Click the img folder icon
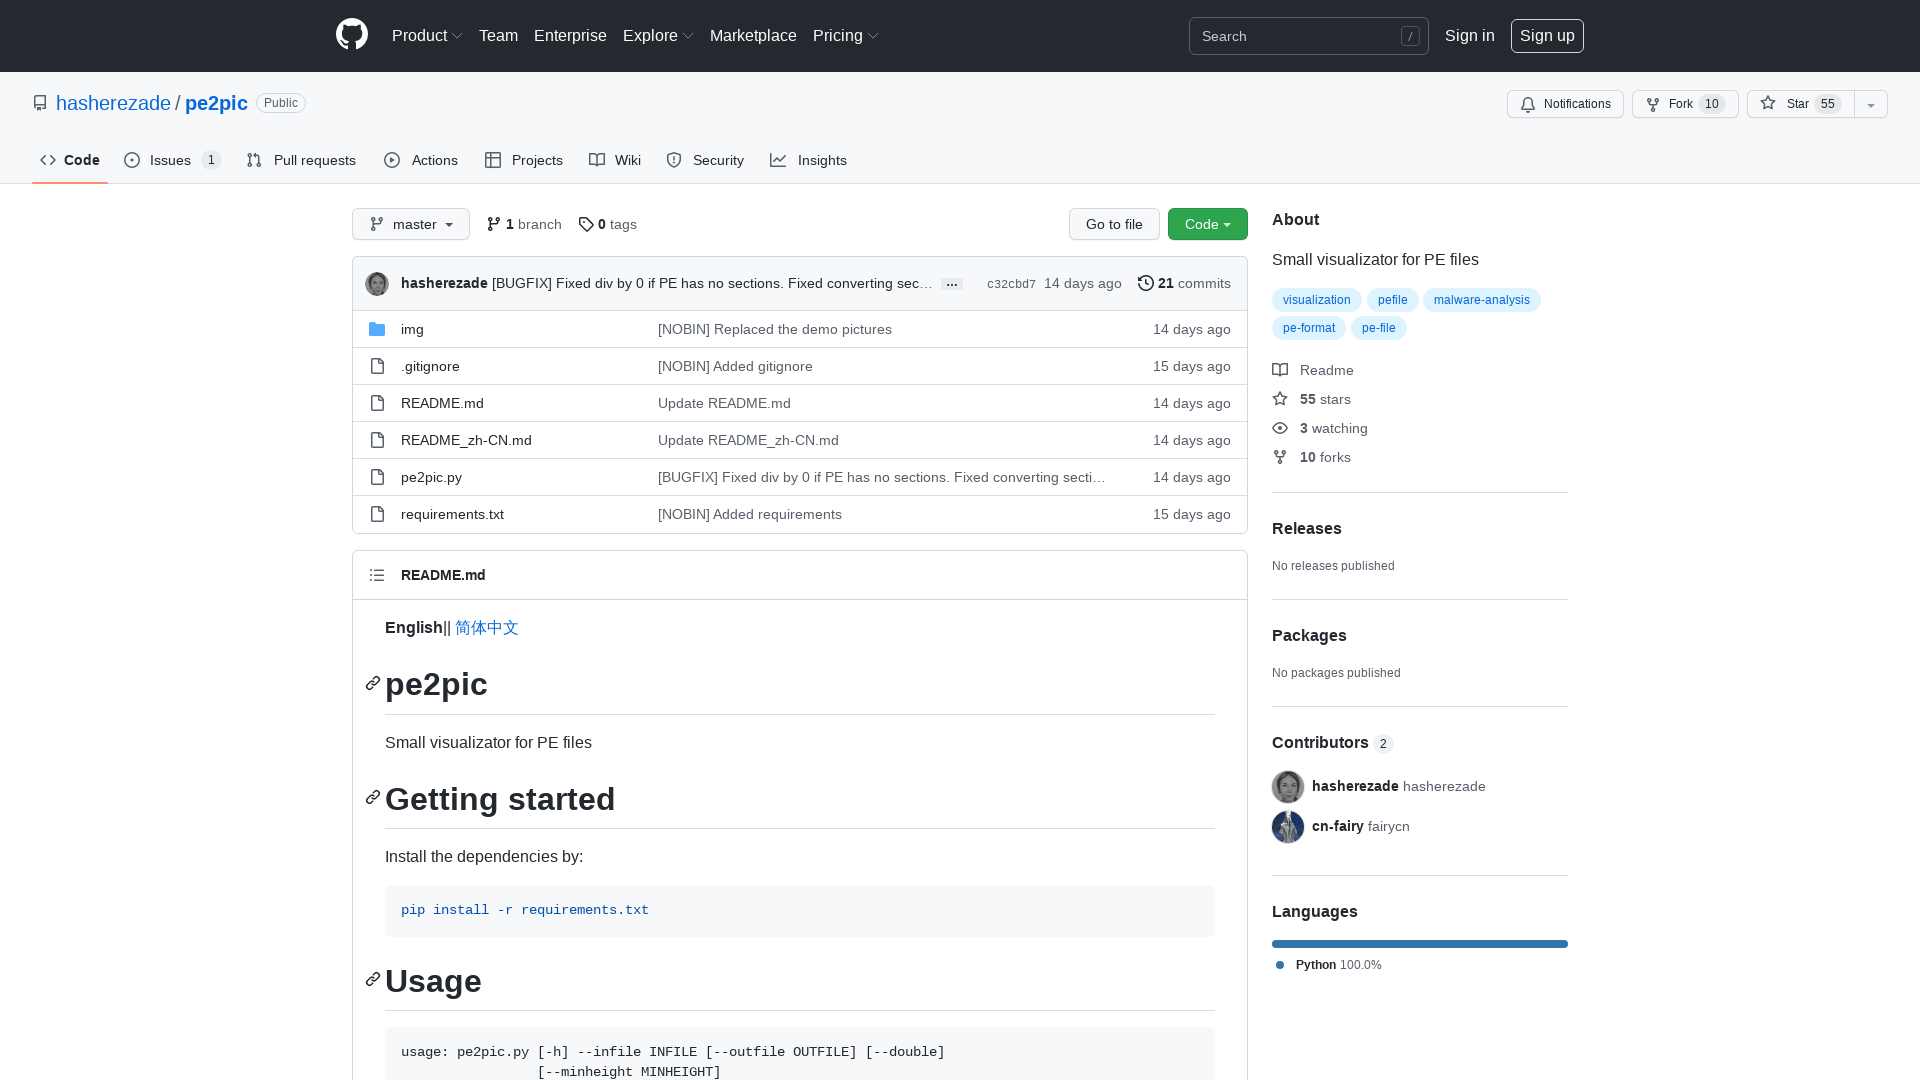 pyautogui.click(x=377, y=329)
